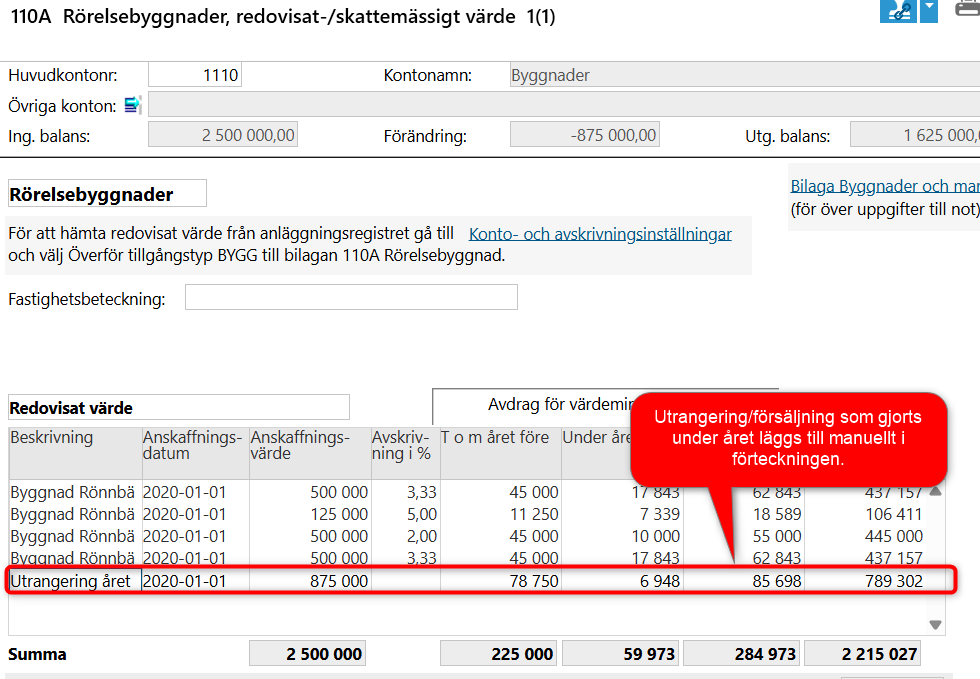Select the 78 750 cell in the Utrangering row
980x679 pixels.
tap(501, 581)
